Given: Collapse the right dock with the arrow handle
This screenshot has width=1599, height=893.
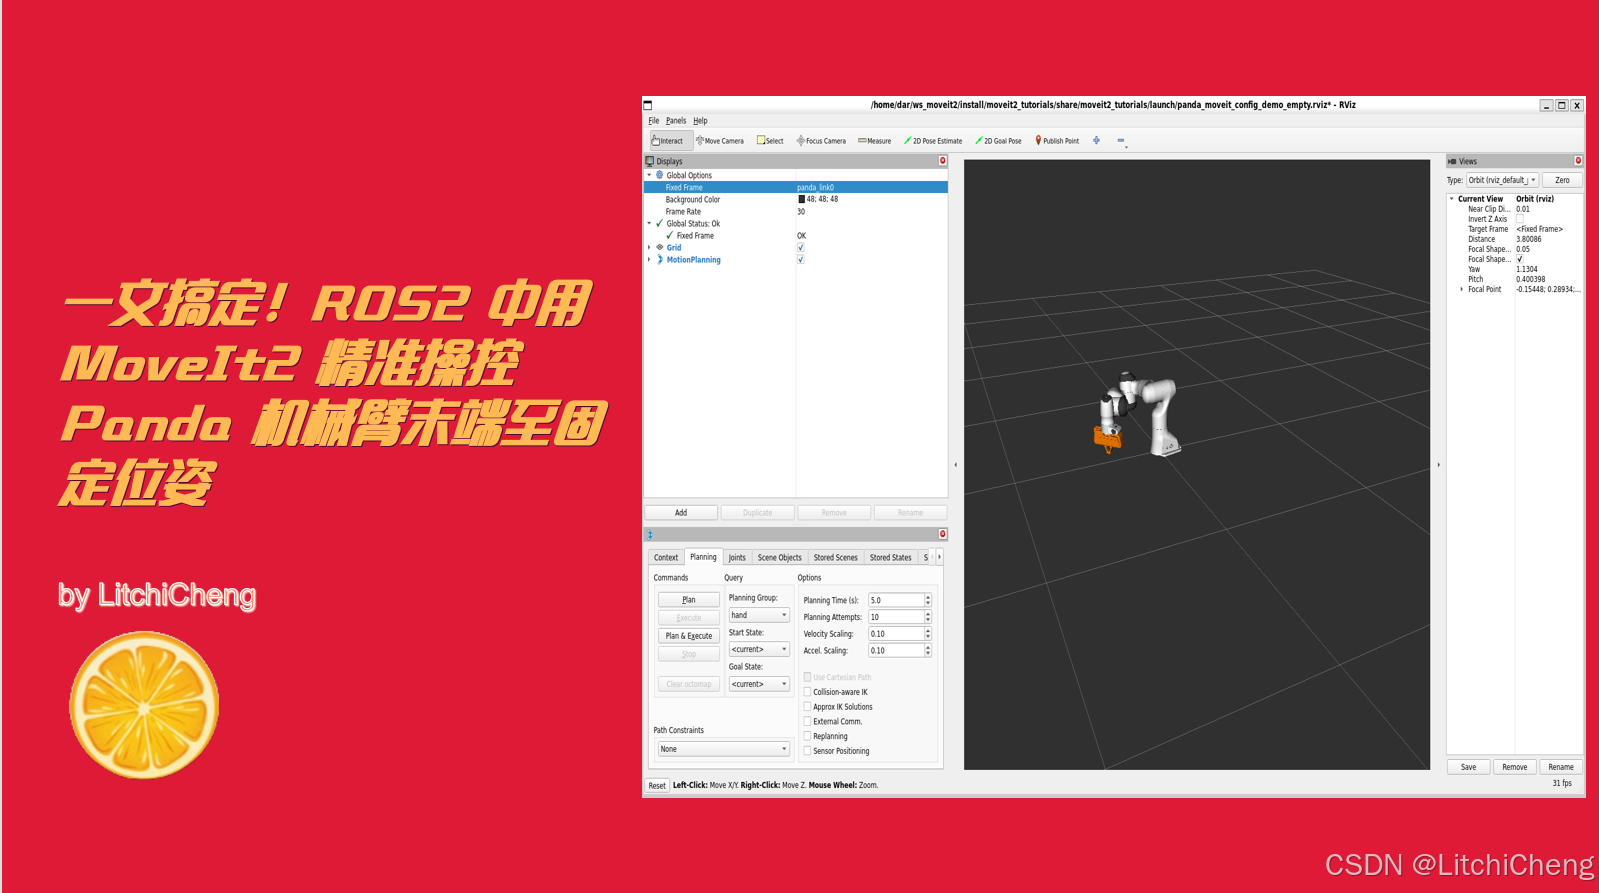Looking at the screenshot, I should click(1438, 465).
